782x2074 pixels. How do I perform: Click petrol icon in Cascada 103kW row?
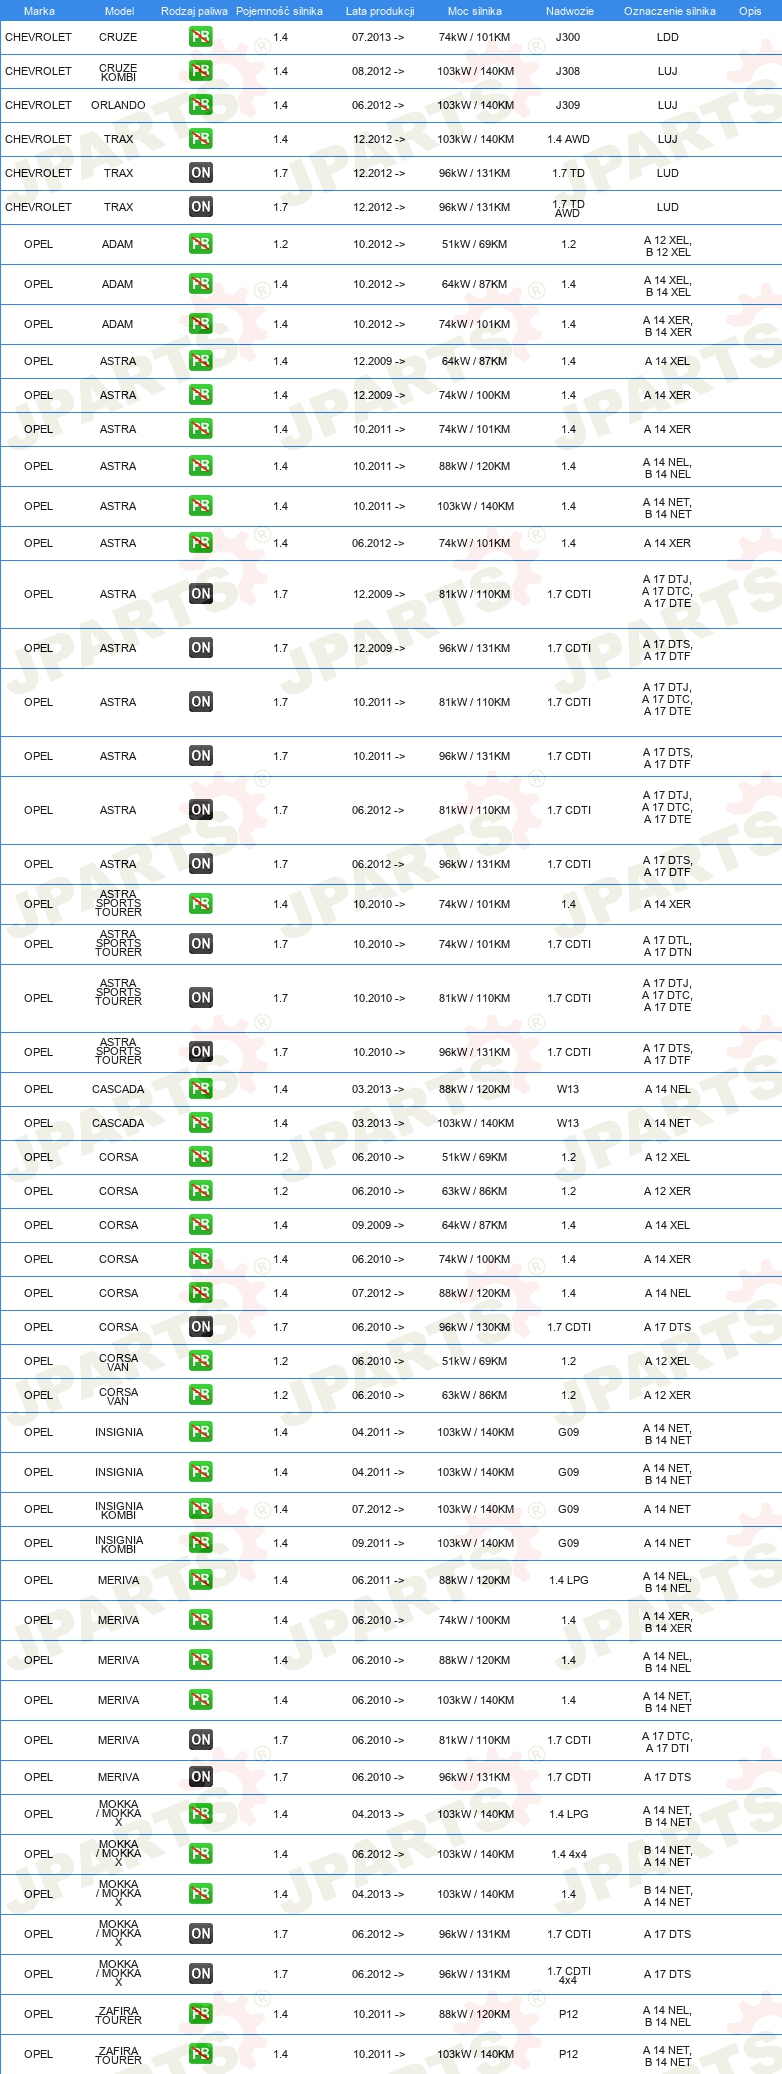(201, 1123)
